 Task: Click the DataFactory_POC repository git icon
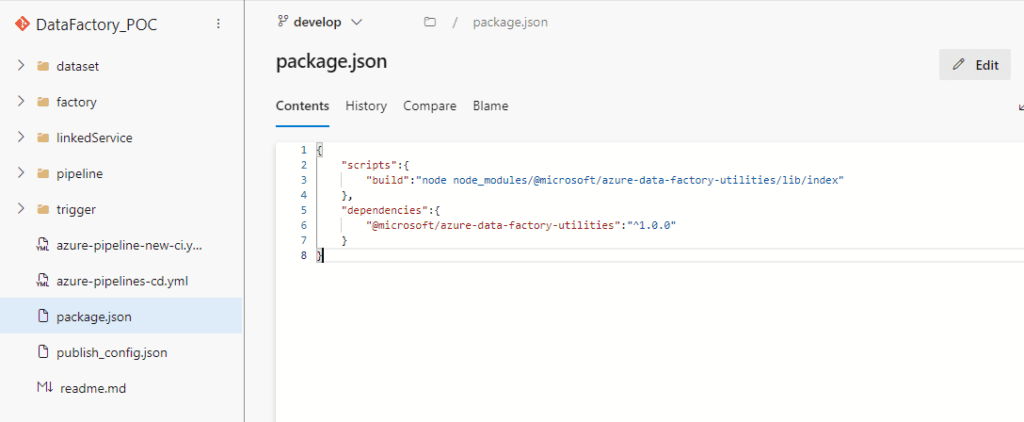click(x=22, y=24)
